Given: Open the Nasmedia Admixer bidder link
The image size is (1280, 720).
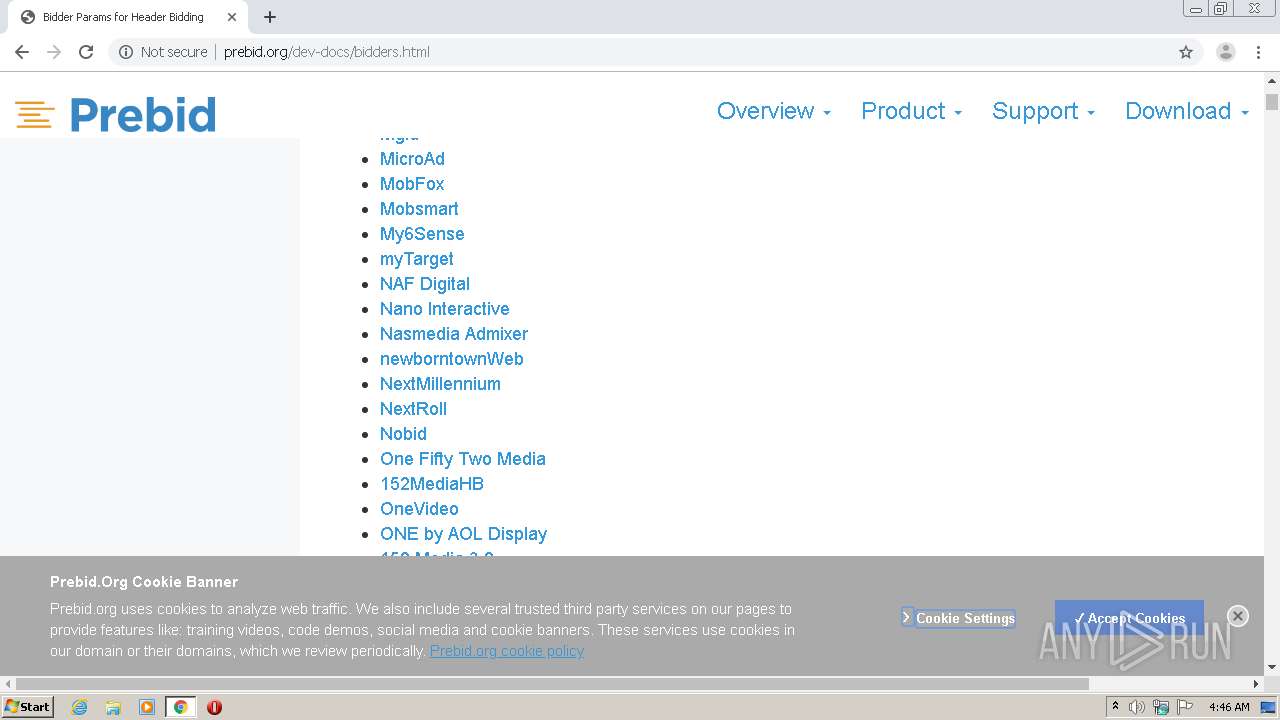Looking at the screenshot, I should [454, 334].
